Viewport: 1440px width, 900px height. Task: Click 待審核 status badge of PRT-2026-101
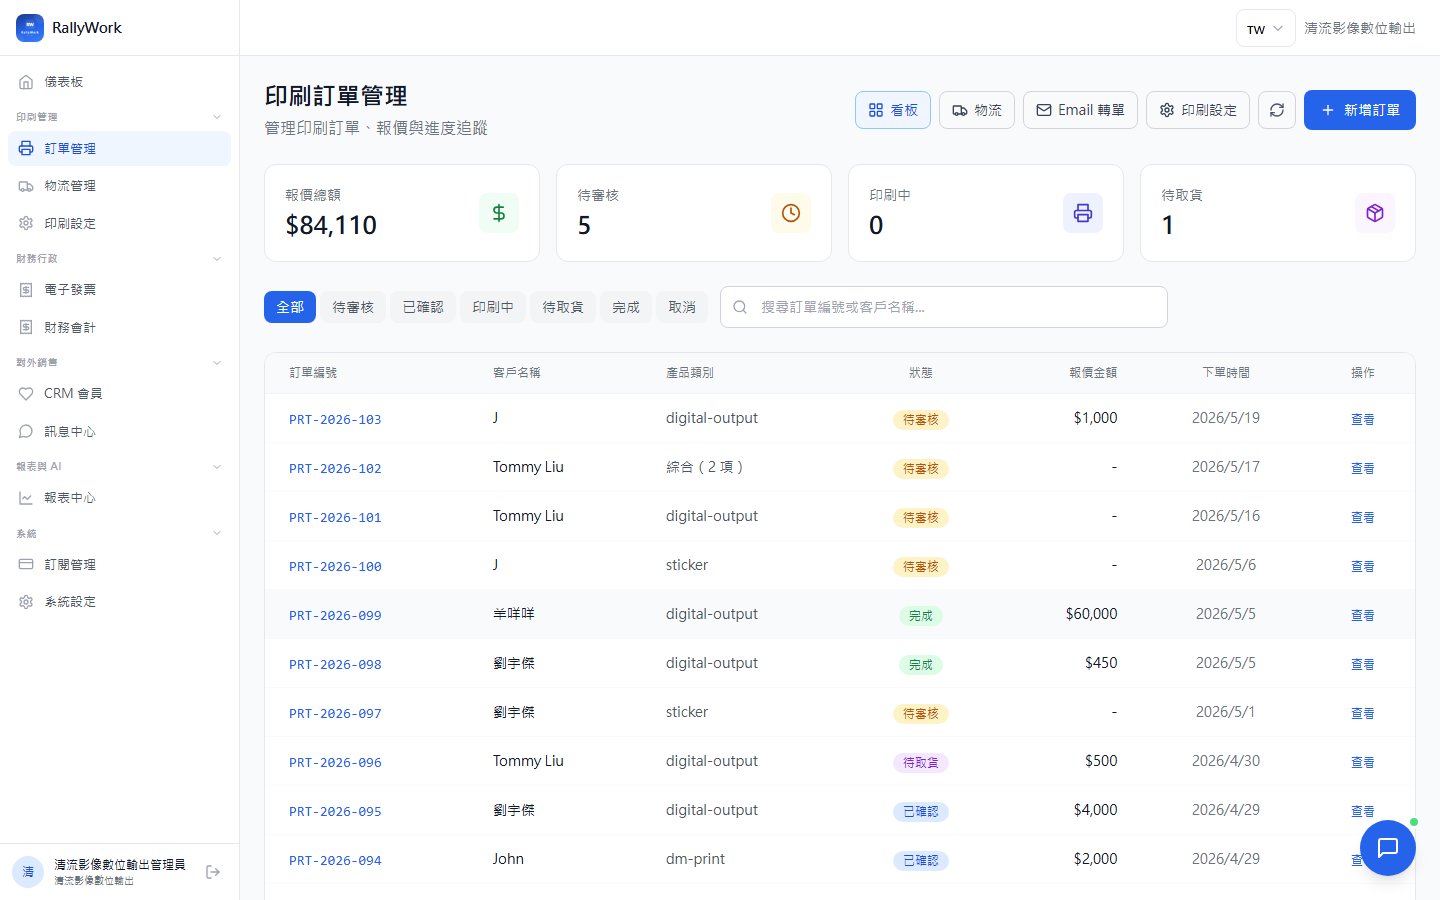click(921, 518)
